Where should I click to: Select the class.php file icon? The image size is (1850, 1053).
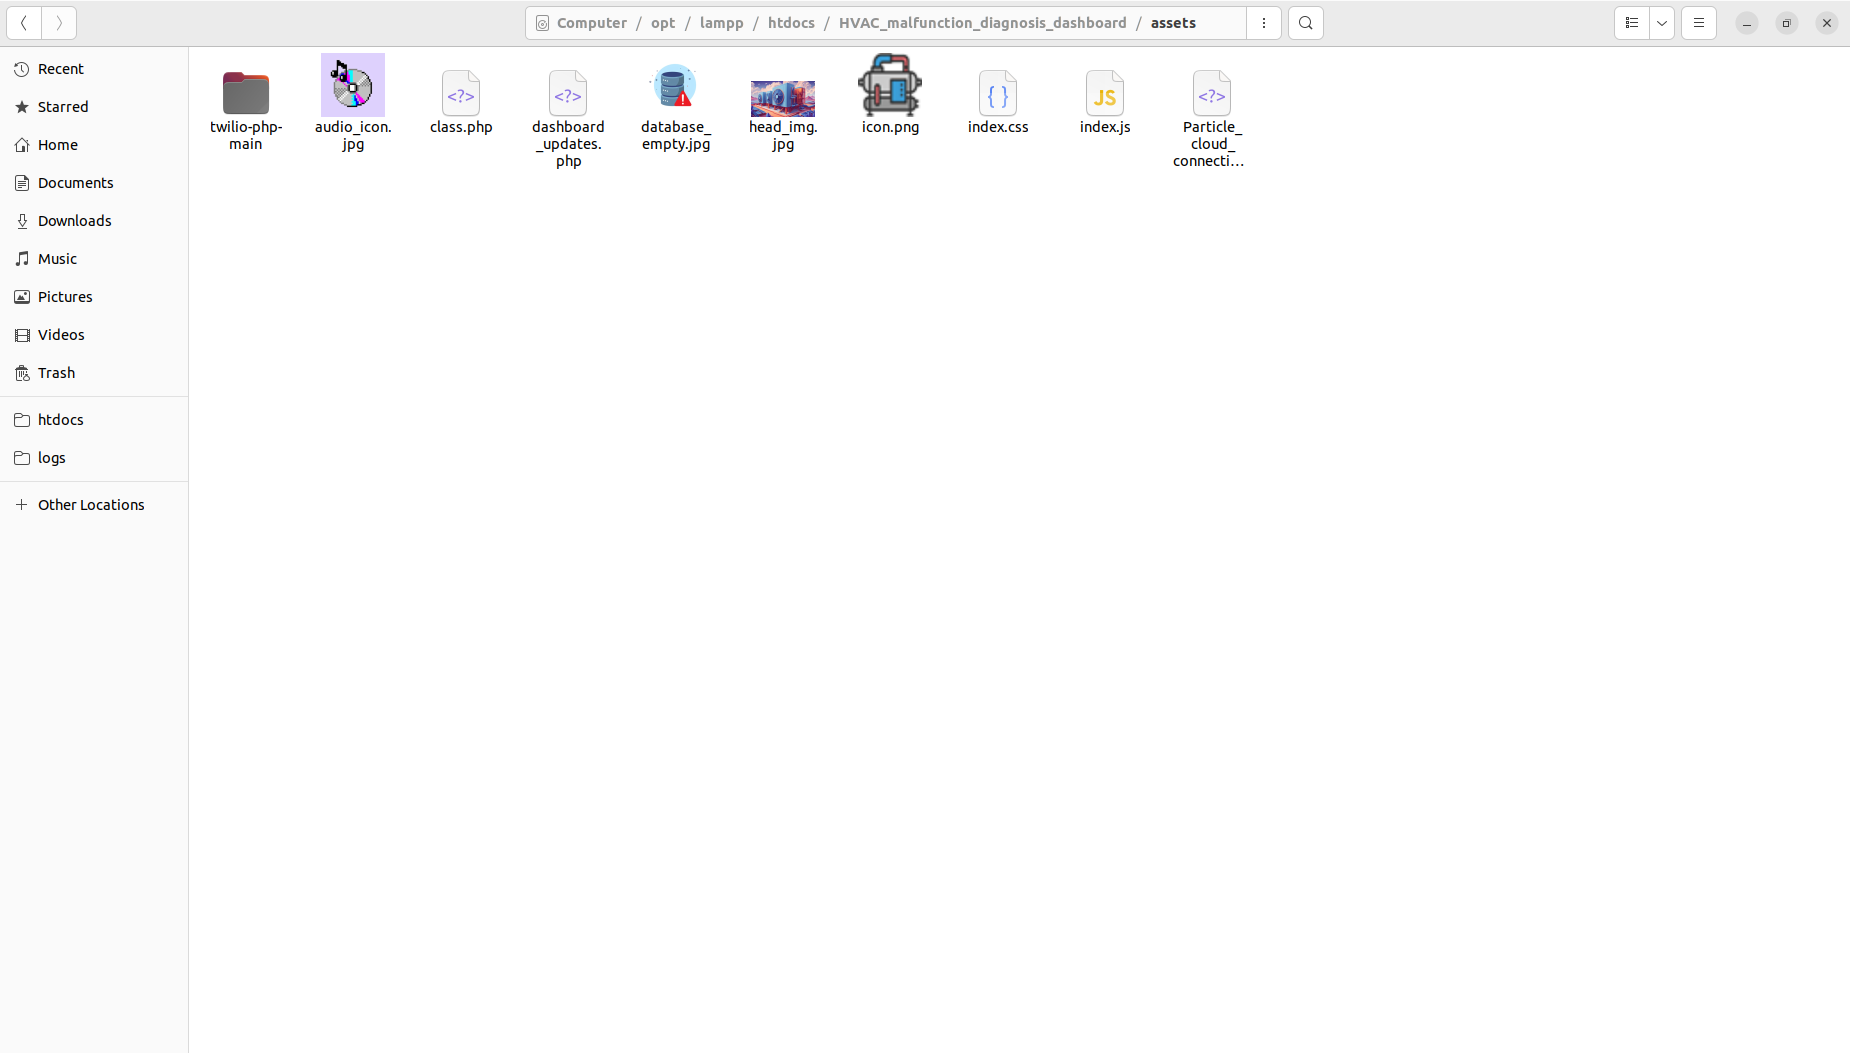coord(461,94)
